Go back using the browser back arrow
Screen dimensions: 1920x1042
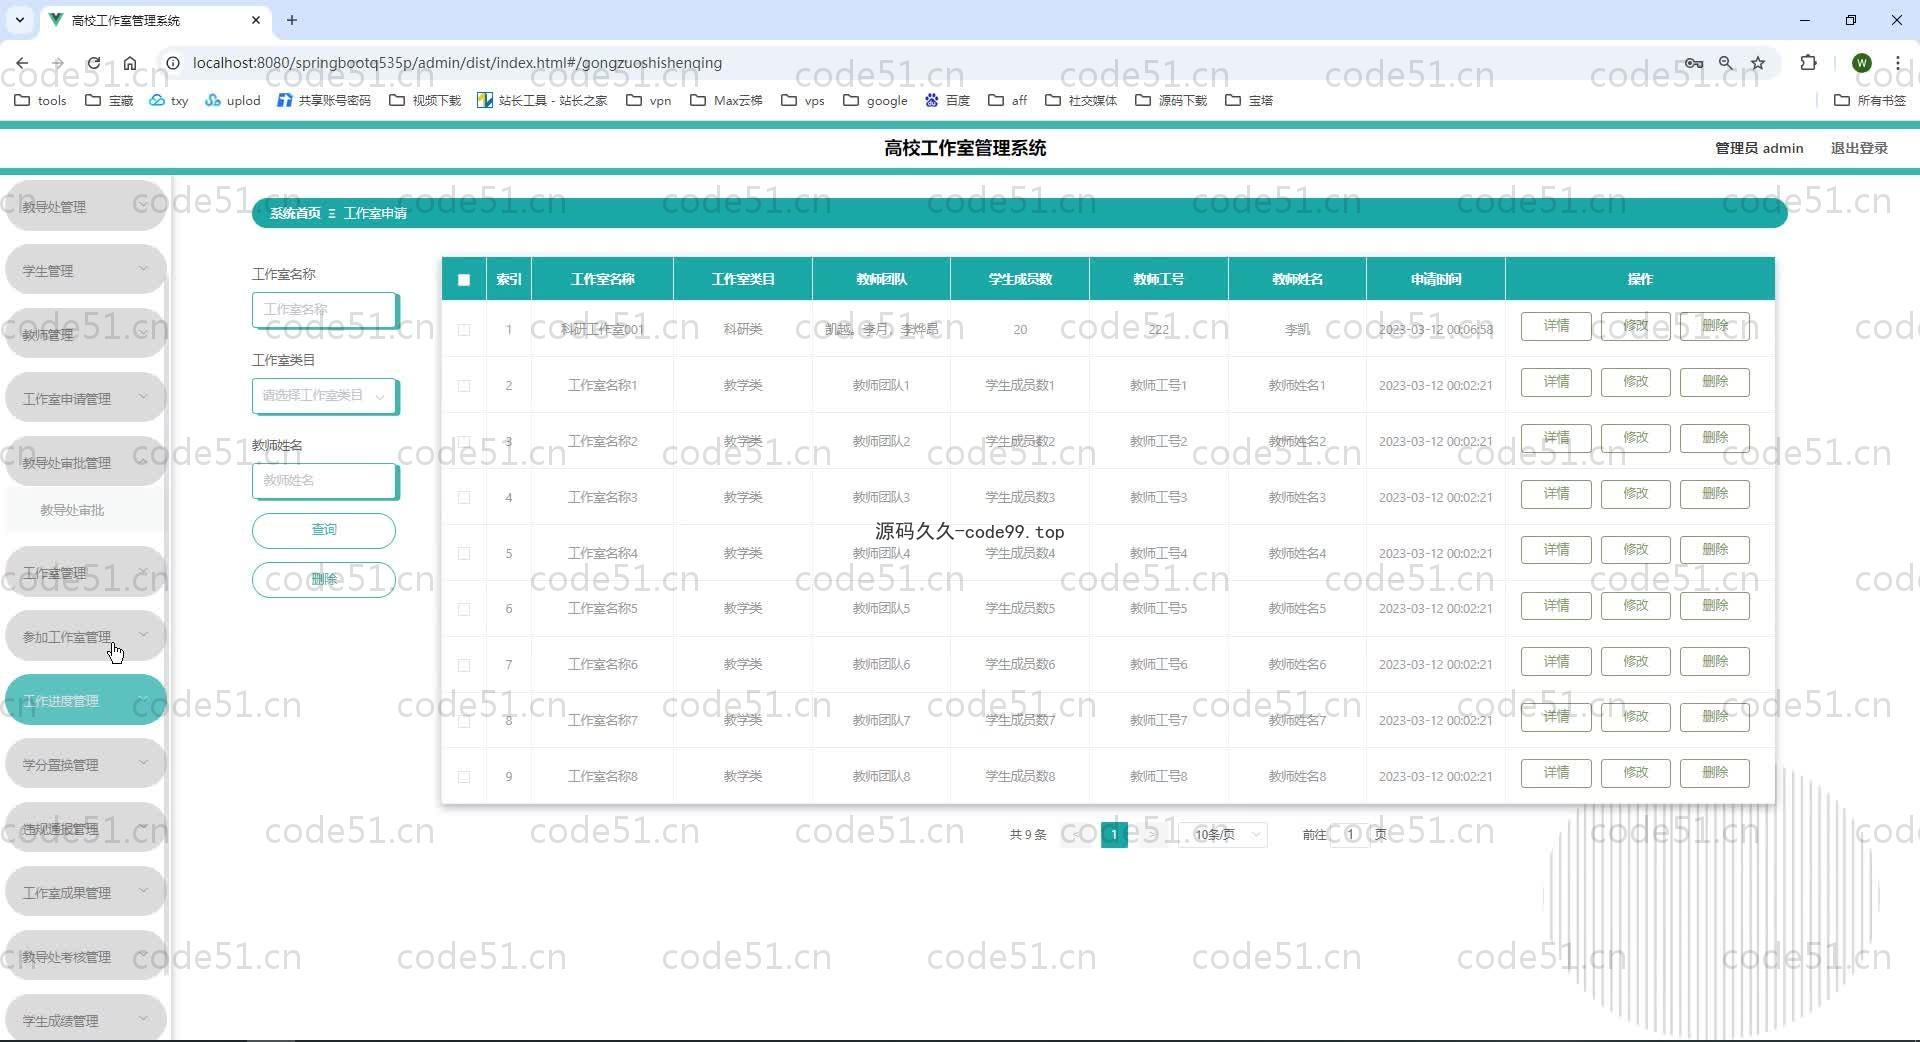point(22,63)
